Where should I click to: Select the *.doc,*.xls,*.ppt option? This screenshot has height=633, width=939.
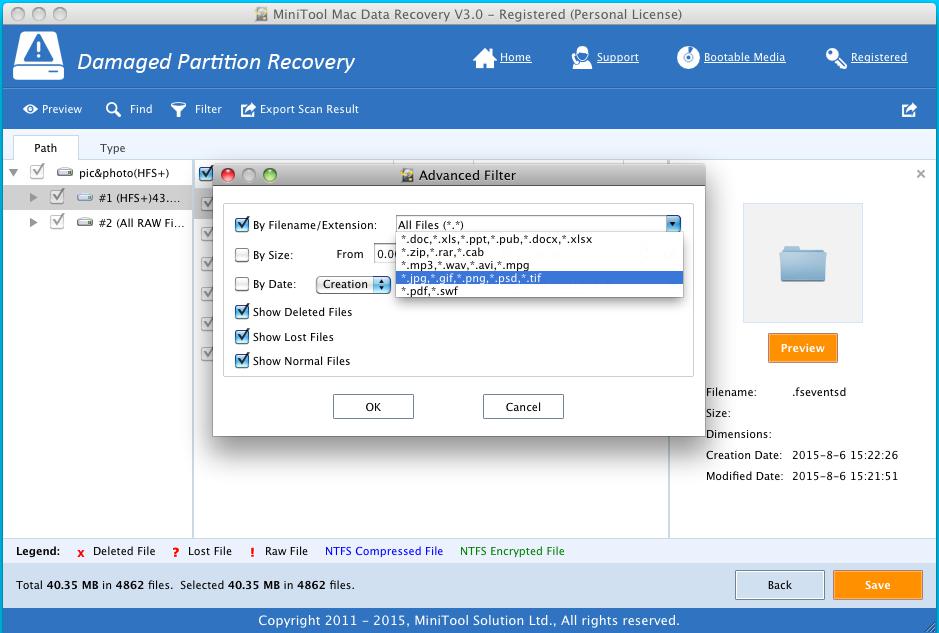[x=539, y=239]
